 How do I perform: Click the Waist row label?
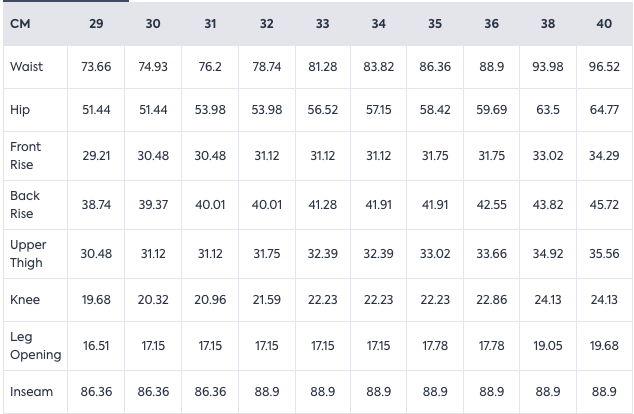(x=26, y=67)
